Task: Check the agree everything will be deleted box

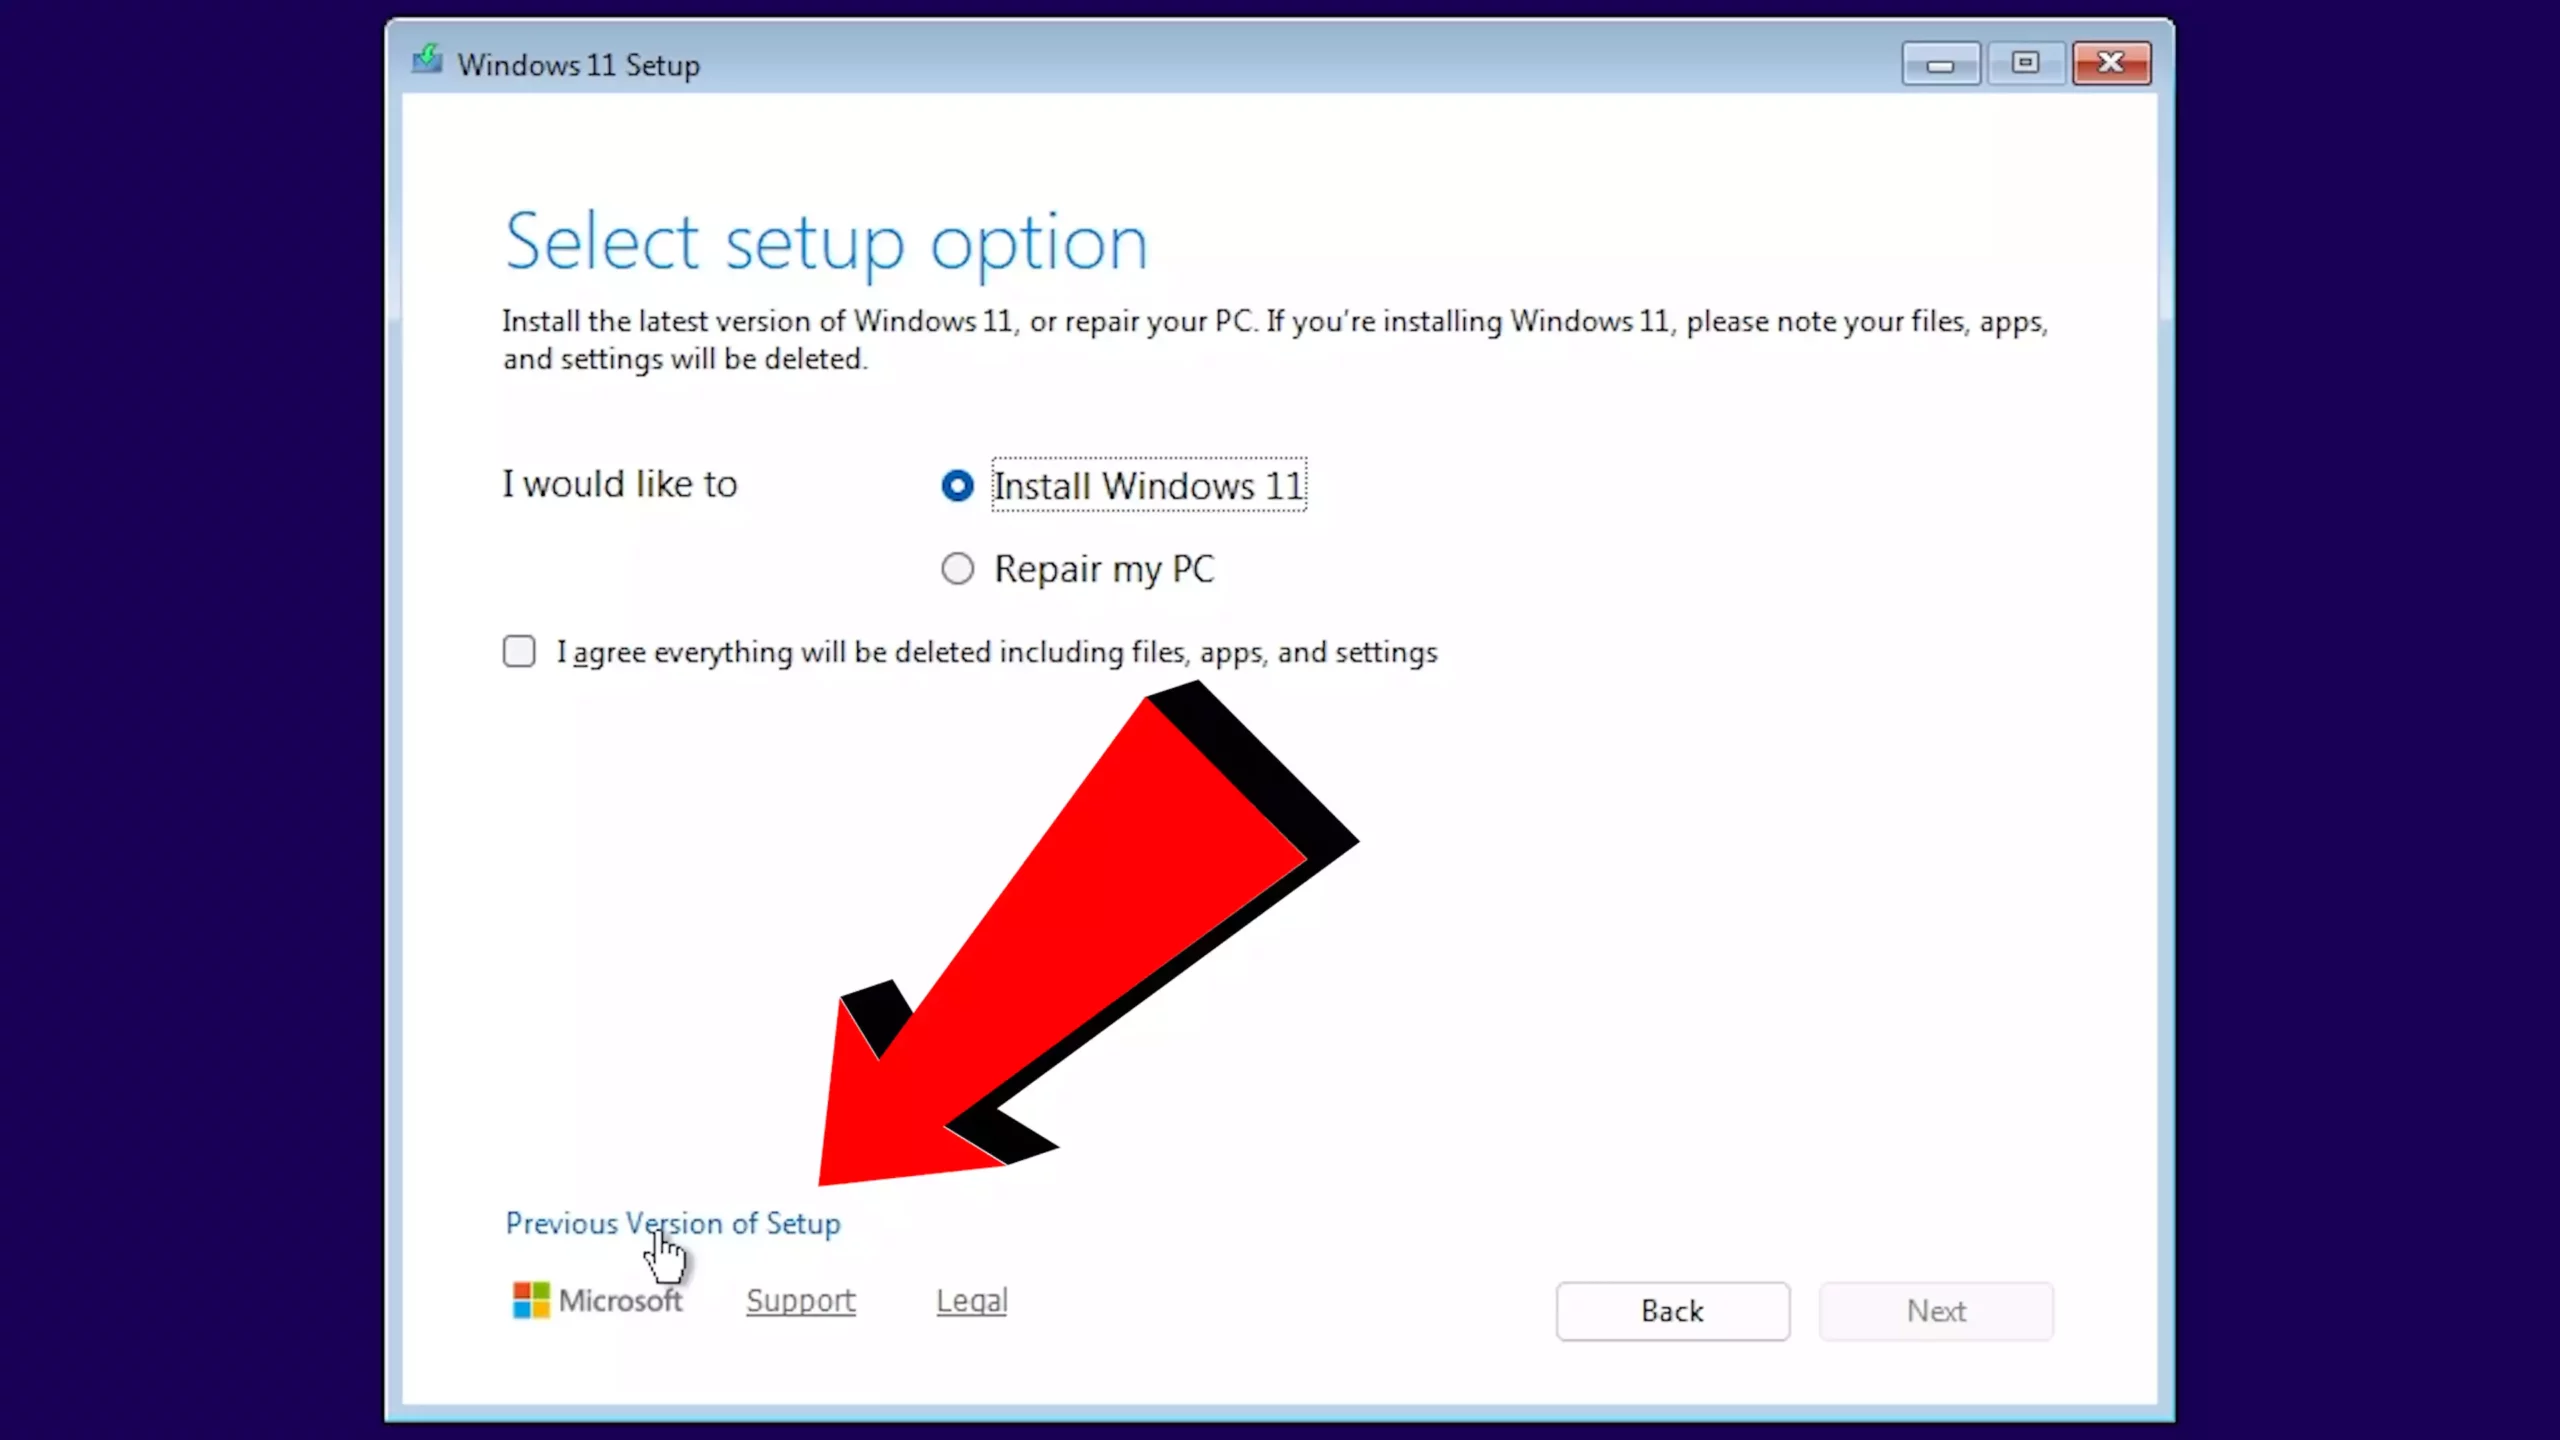Action: (519, 652)
